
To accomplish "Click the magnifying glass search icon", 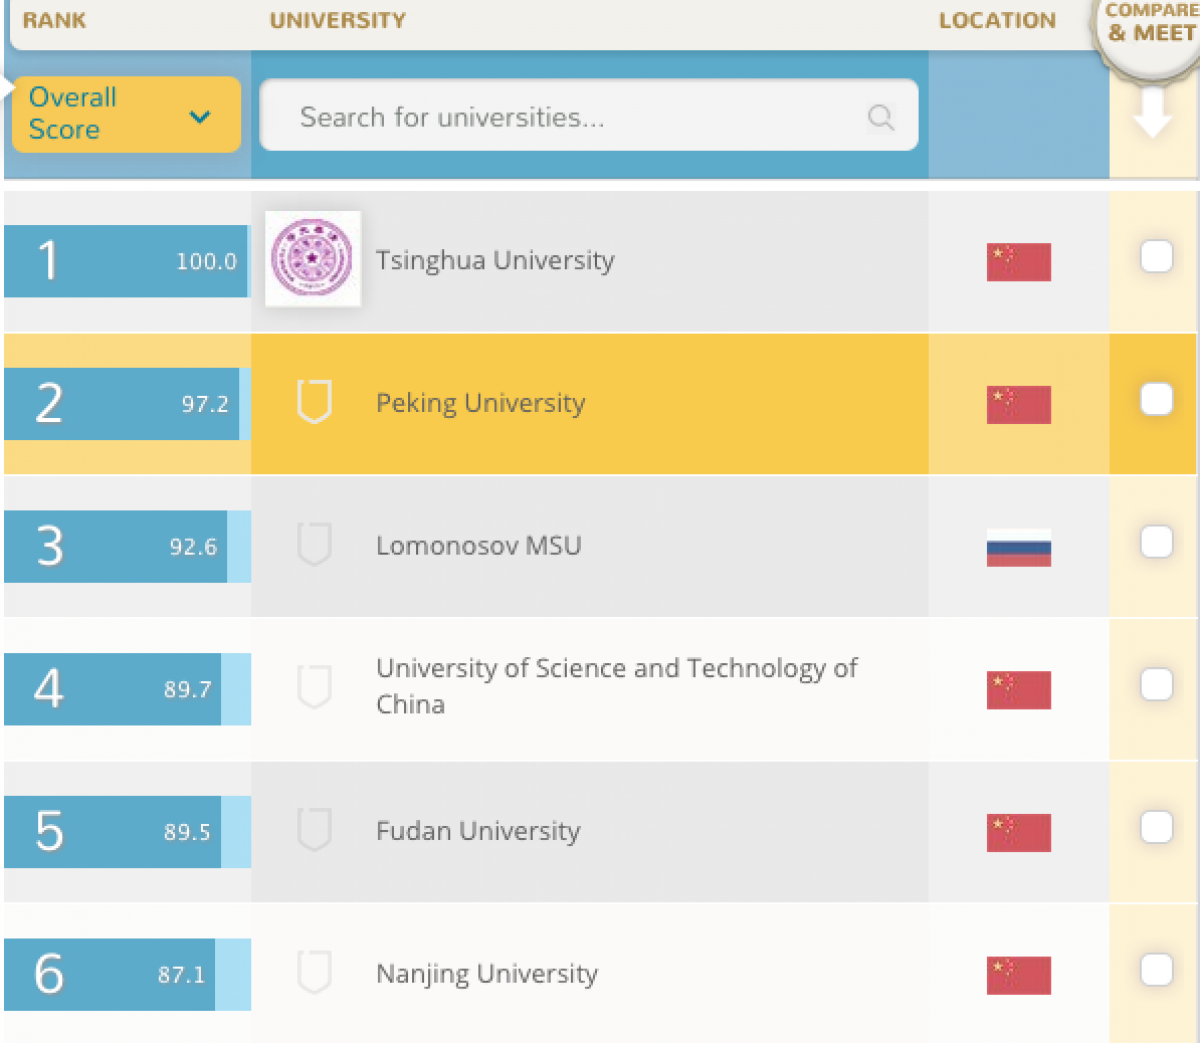I will 880,117.
